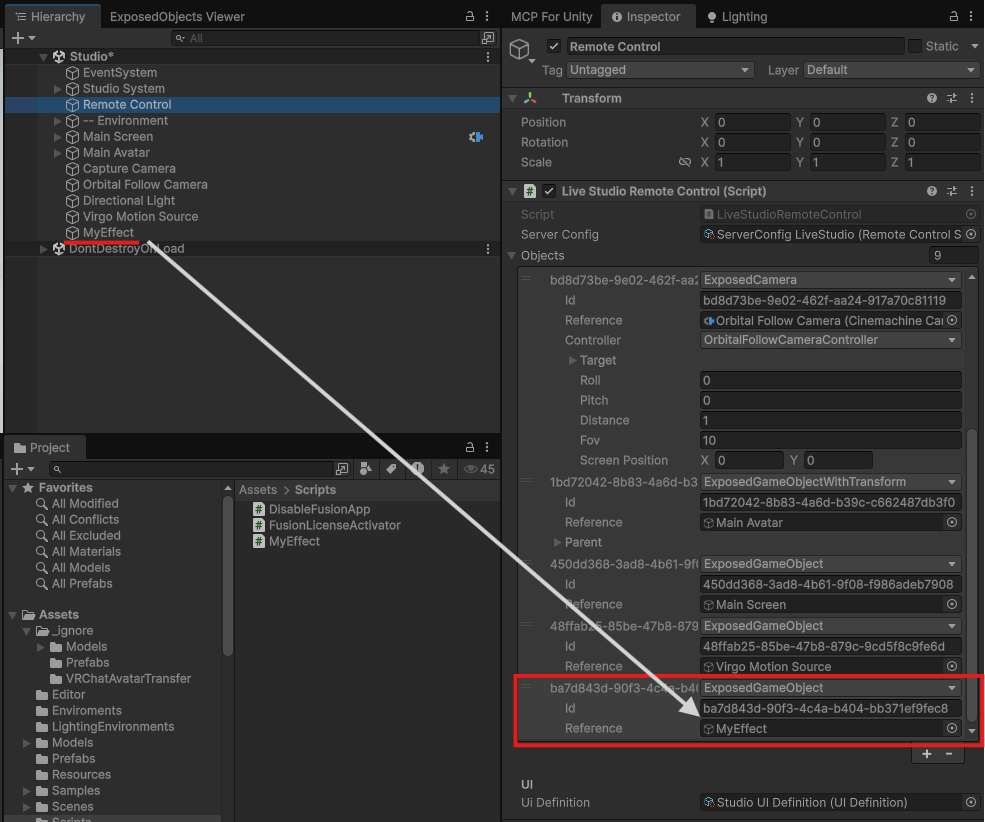Lock the Inspector panel
This screenshot has height=822, width=985.
pos(954,16)
